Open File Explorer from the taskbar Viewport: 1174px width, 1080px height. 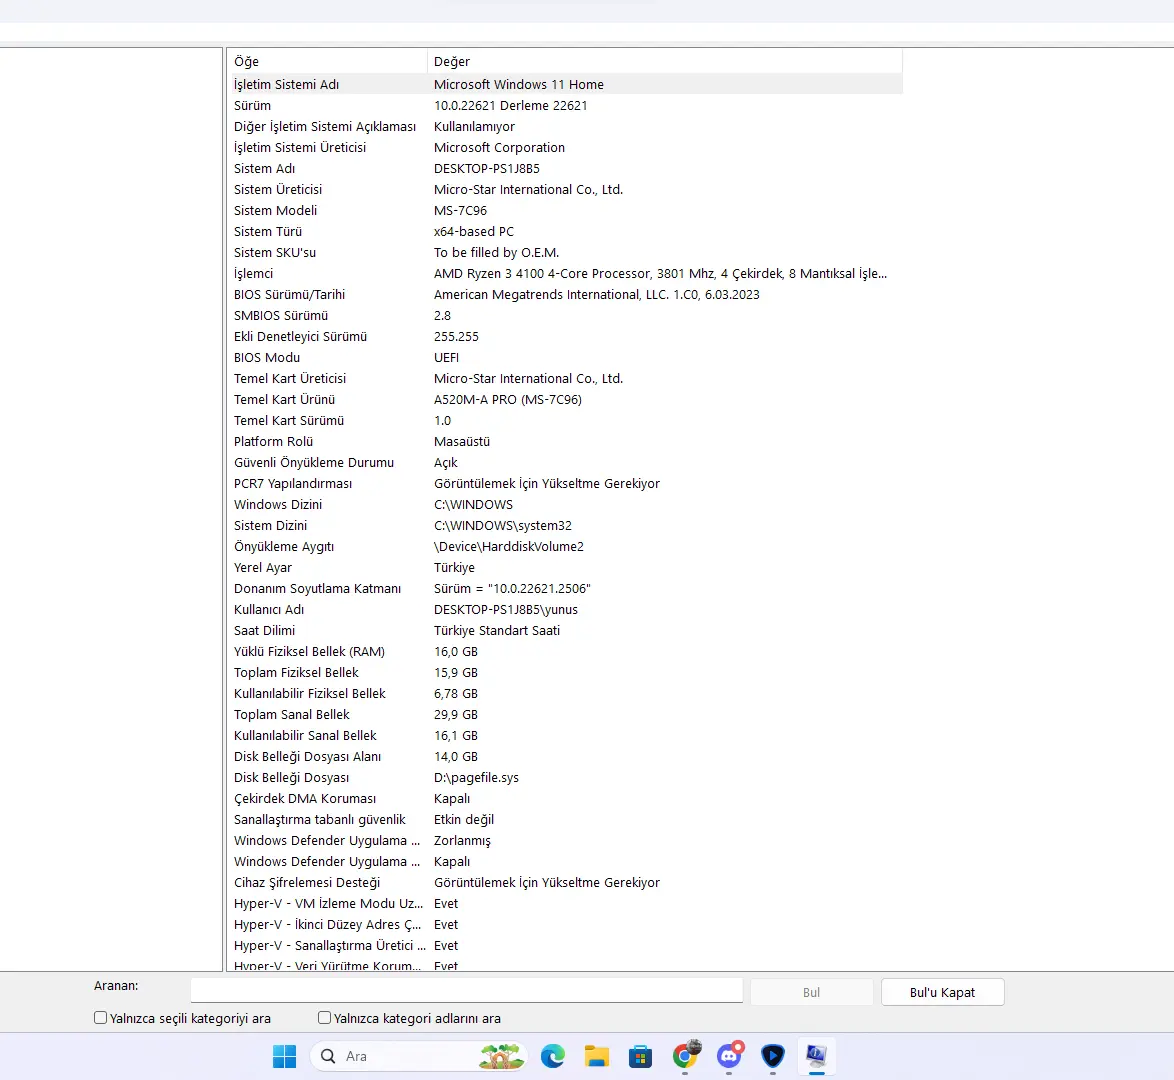tap(597, 1056)
